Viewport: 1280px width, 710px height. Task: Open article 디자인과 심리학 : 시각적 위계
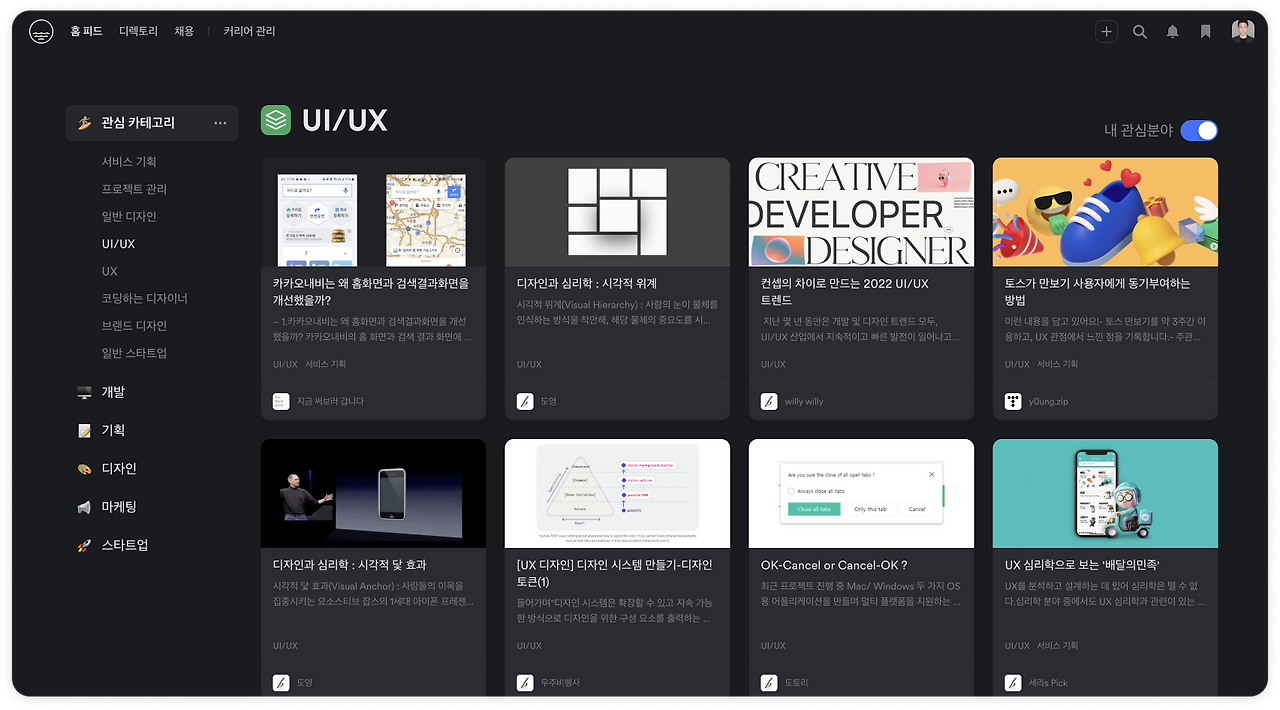coord(587,284)
